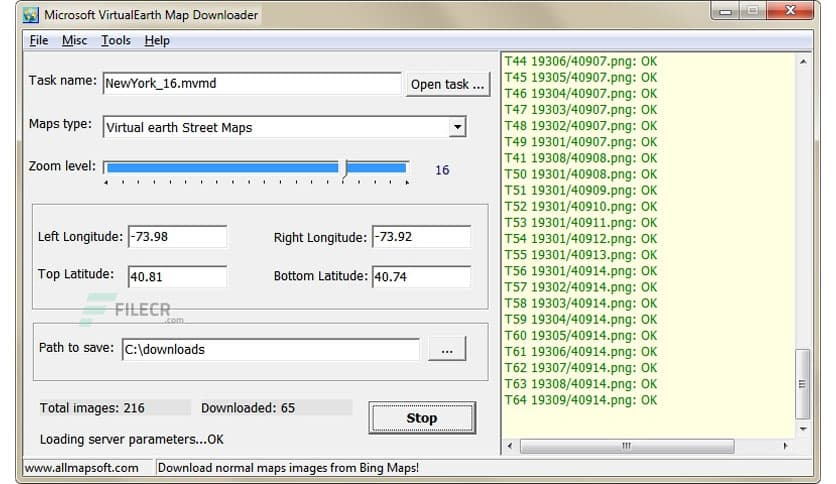
Task: Click the Zoom level slider thumb
Action: [x=345, y=168]
